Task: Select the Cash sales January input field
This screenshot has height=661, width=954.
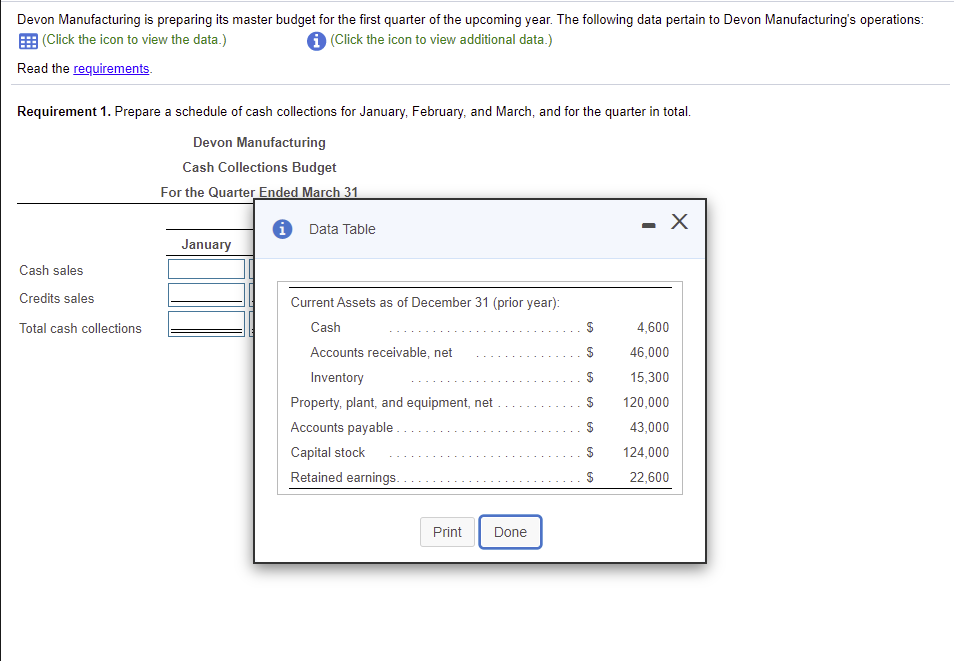Action: coord(206,268)
